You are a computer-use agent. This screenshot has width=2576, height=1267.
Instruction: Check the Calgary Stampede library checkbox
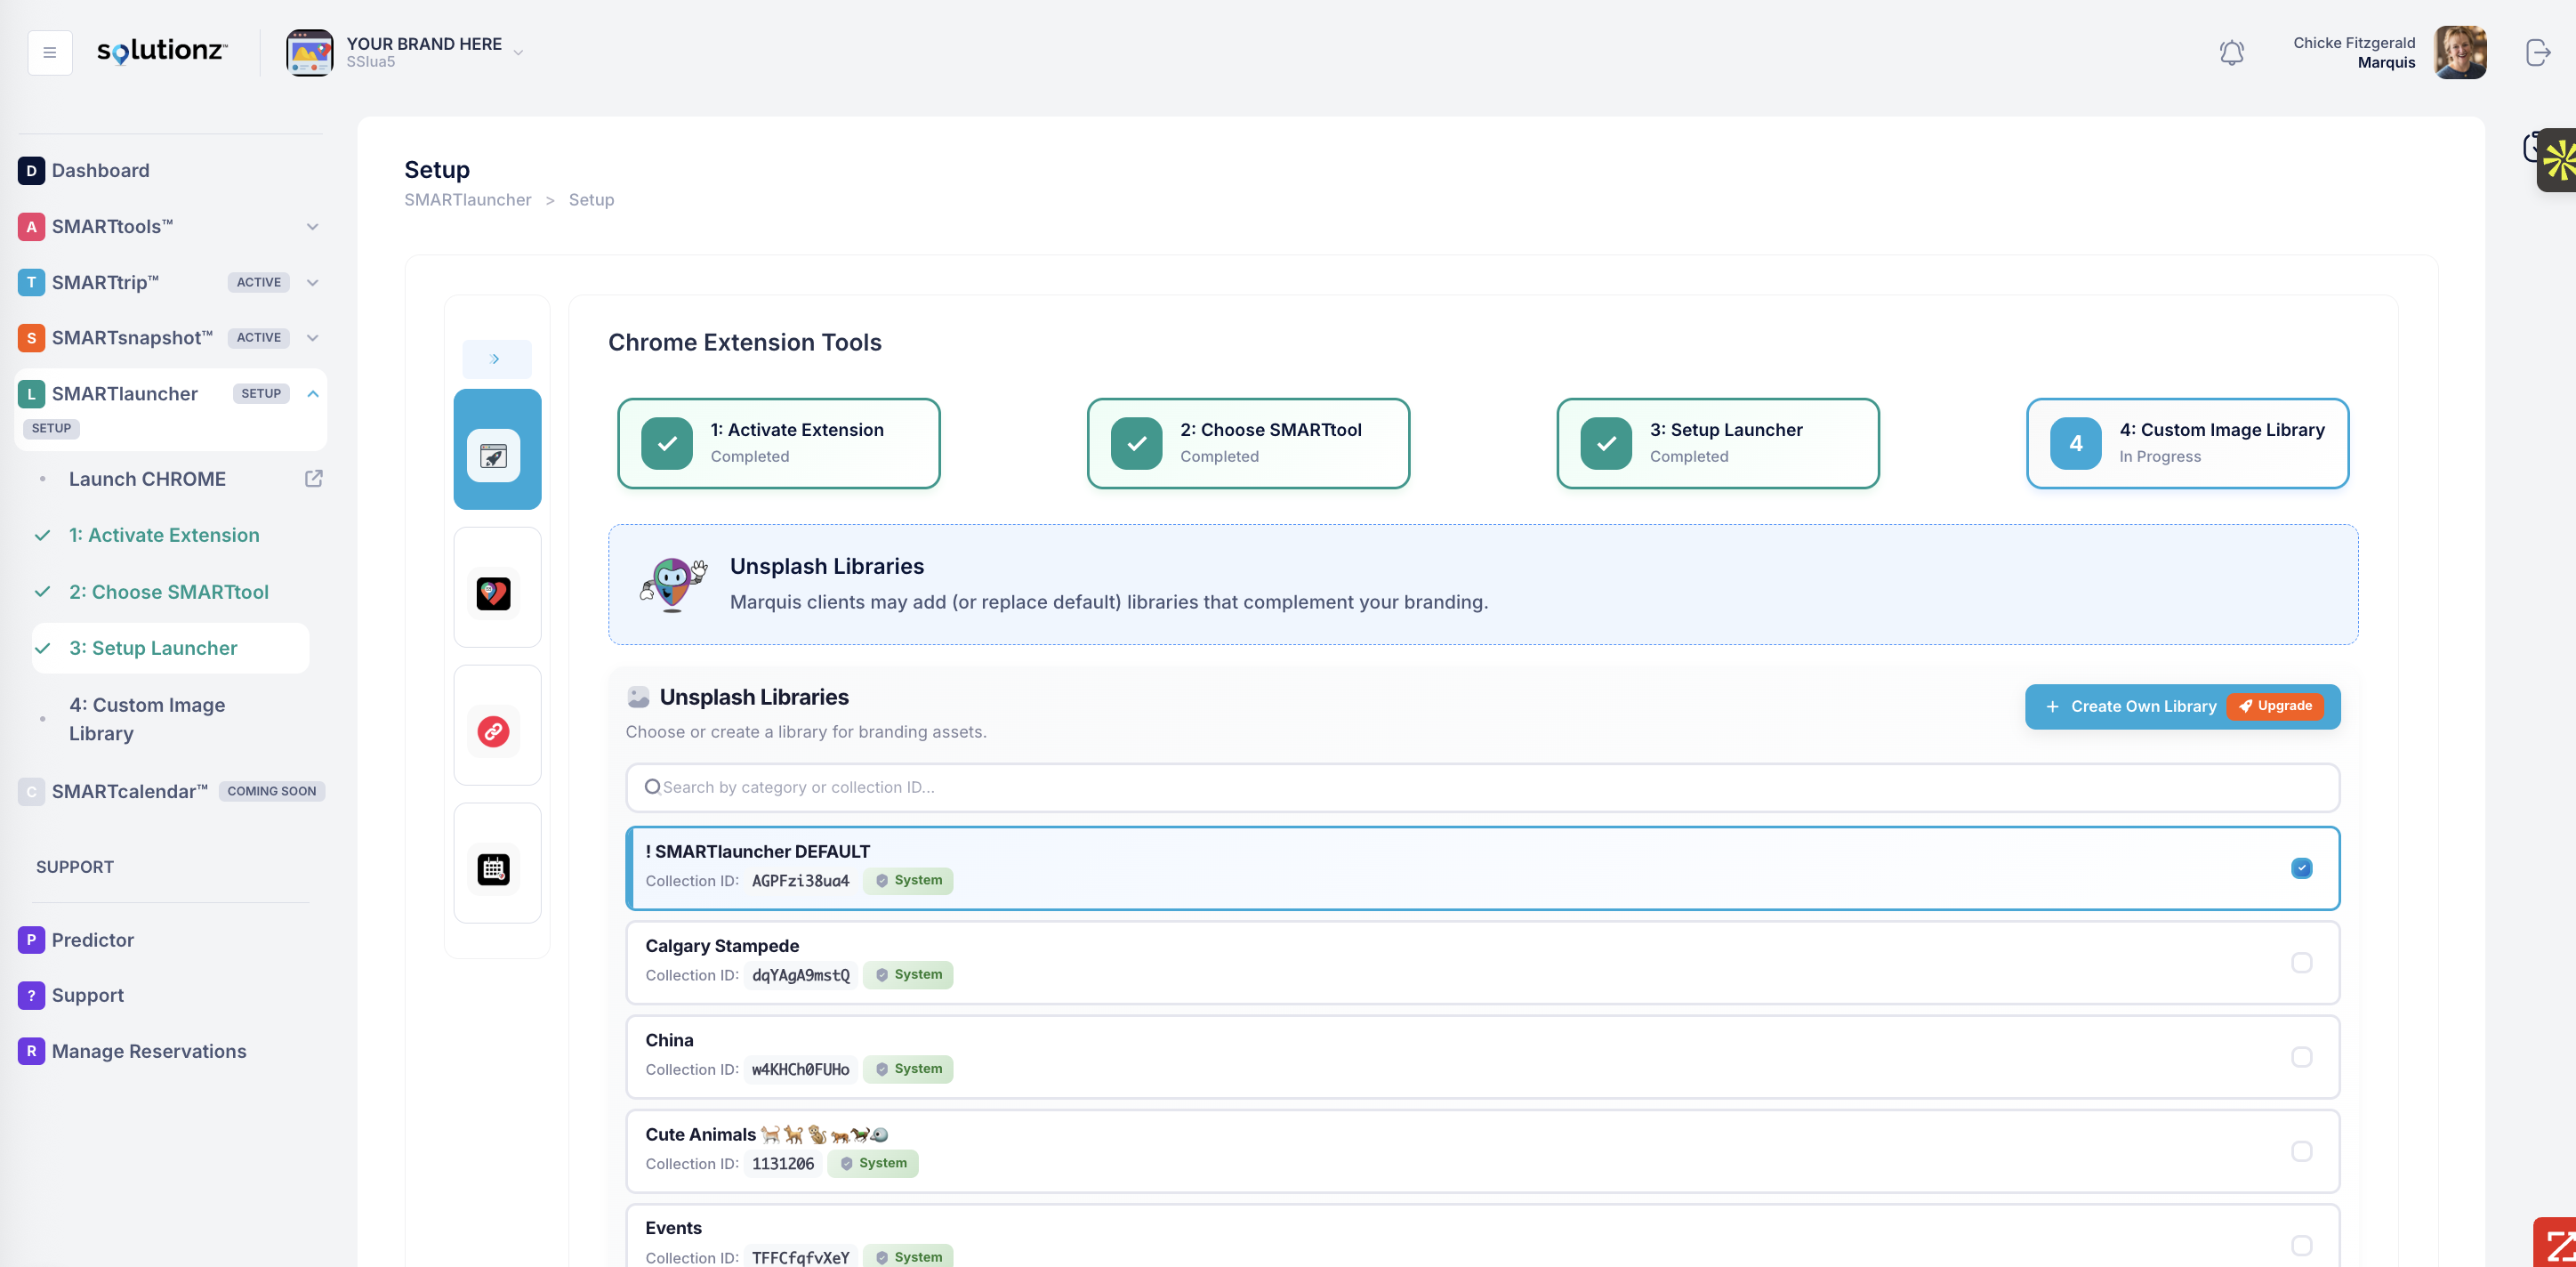pyautogui.click(x=2301, y=962)
